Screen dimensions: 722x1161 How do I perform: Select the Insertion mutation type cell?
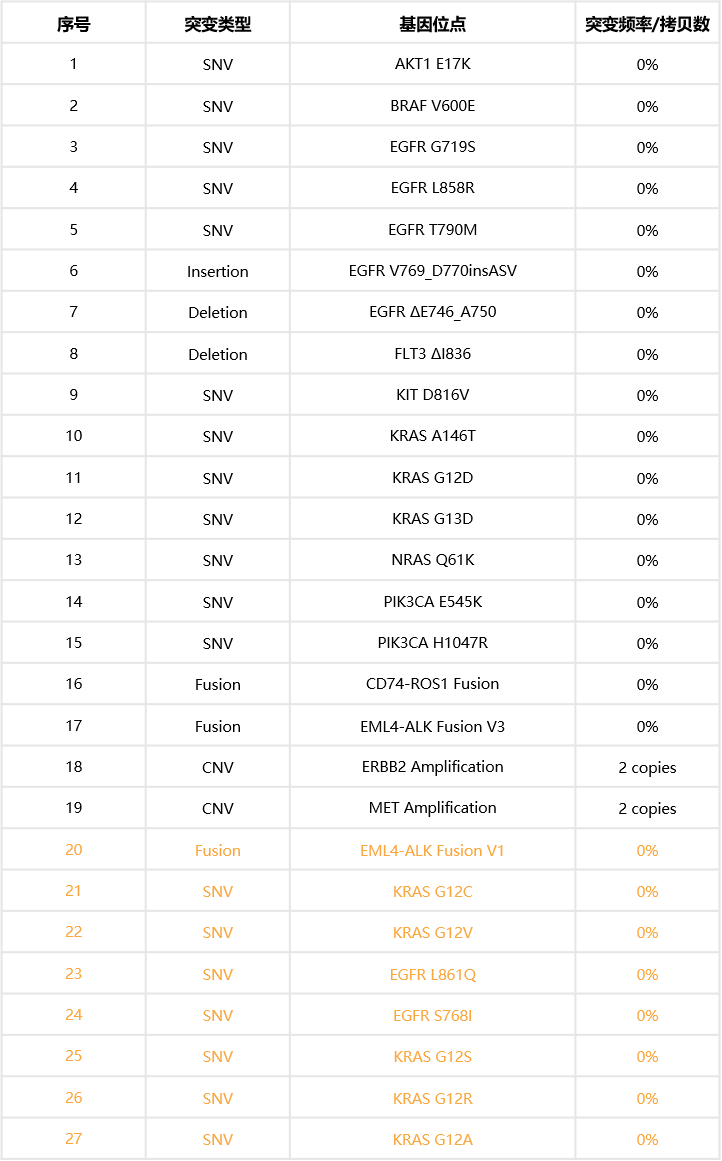click(x=217, y=271)
